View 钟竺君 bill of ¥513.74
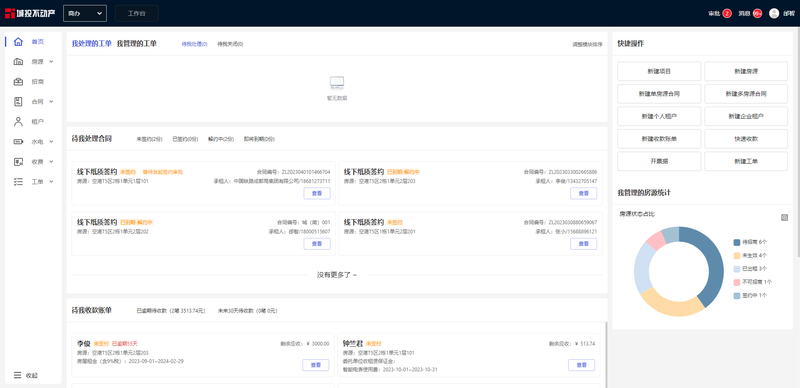The width and height of the screenshot is (800, 388). [x=582, y=365]
